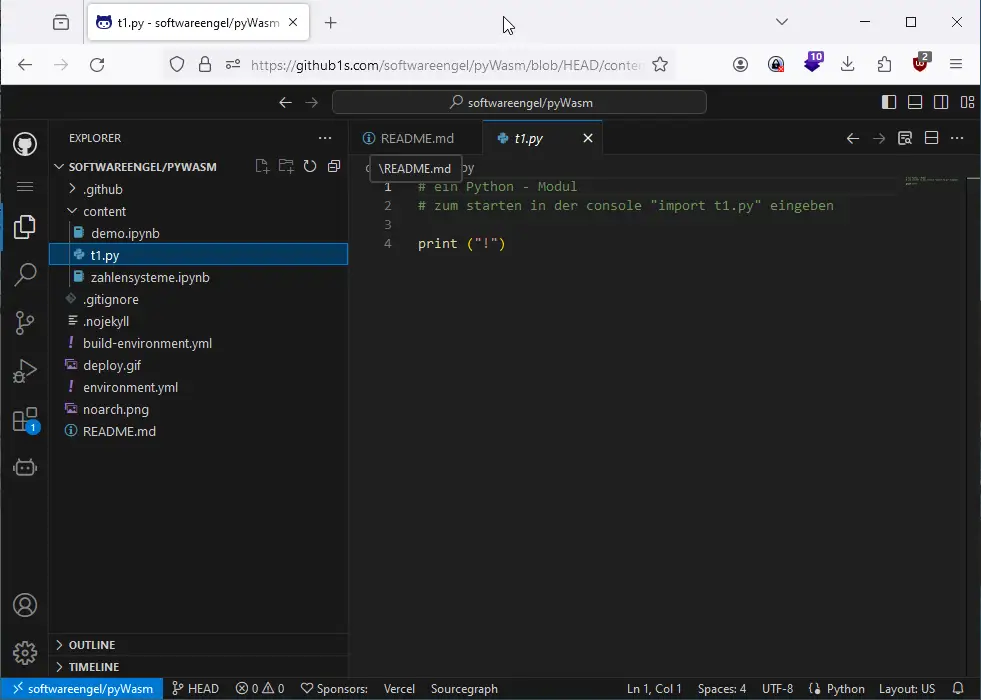The width and height of the screenshot is (981, 700).
Task: Toggle secondary side bar layout
Action: 941,102
